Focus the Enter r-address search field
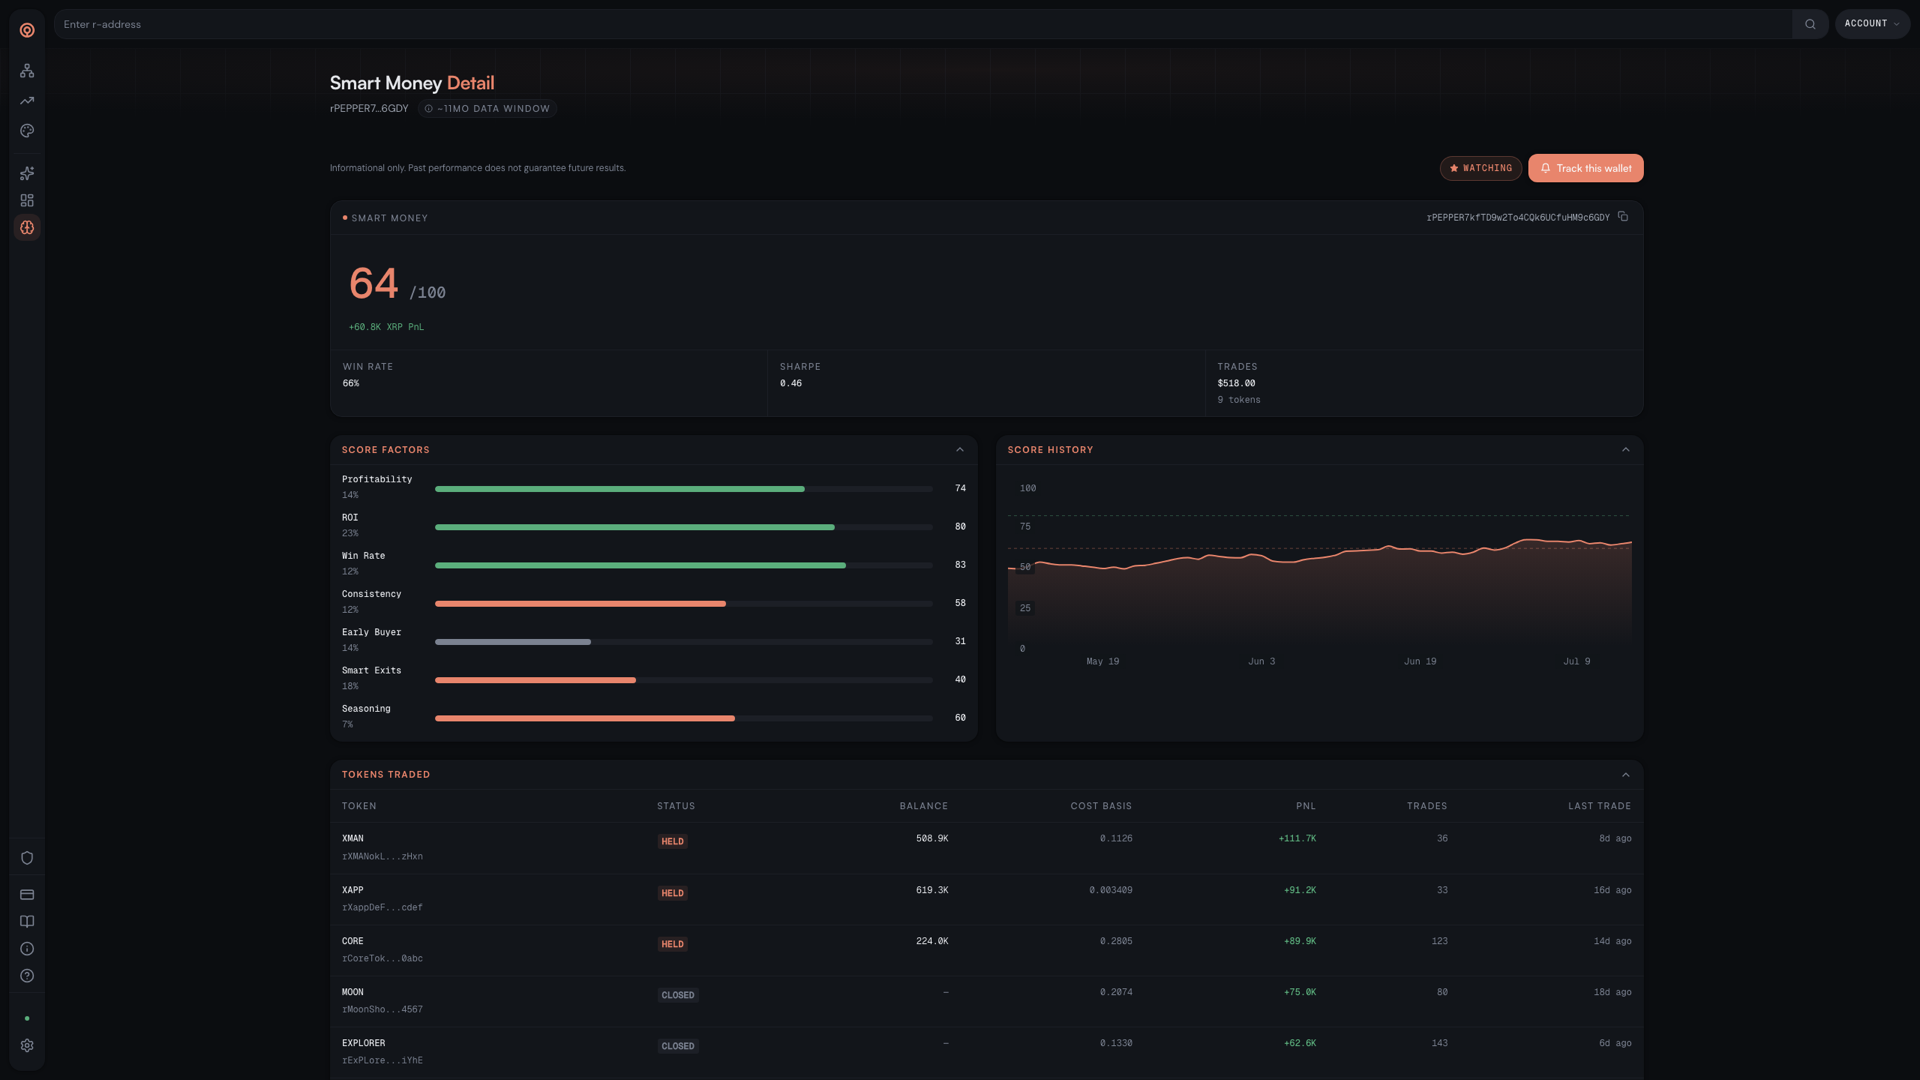The height and width of the screenshot is (1080, 1920). click(922, 24)
